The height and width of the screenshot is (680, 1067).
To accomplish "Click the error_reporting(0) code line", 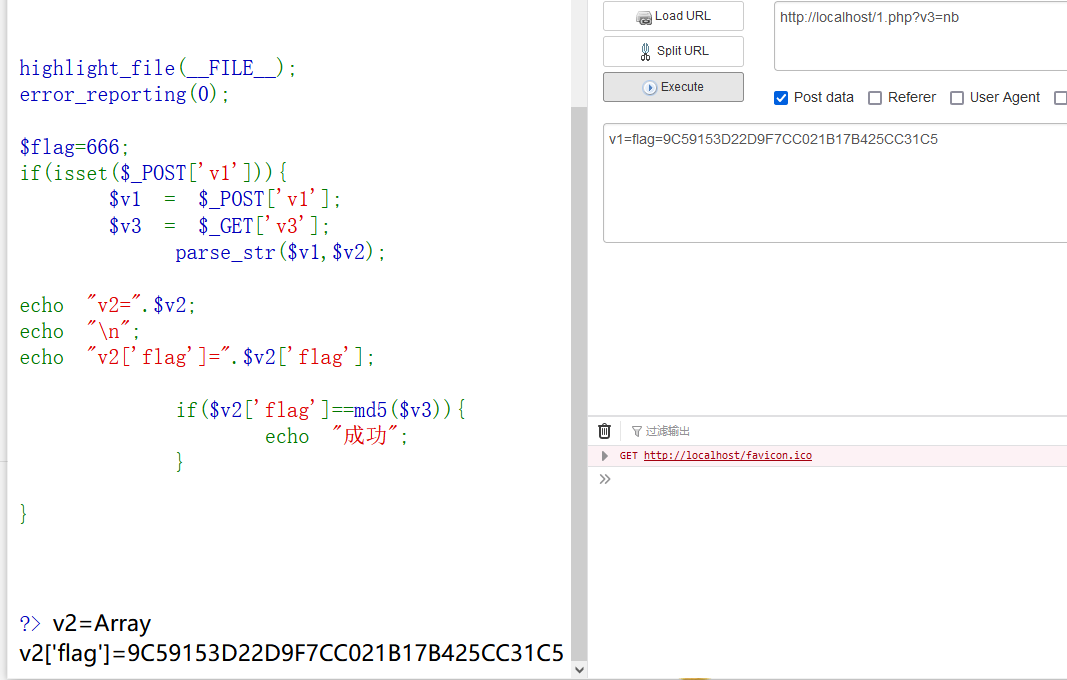I will [x=124, y=94].
